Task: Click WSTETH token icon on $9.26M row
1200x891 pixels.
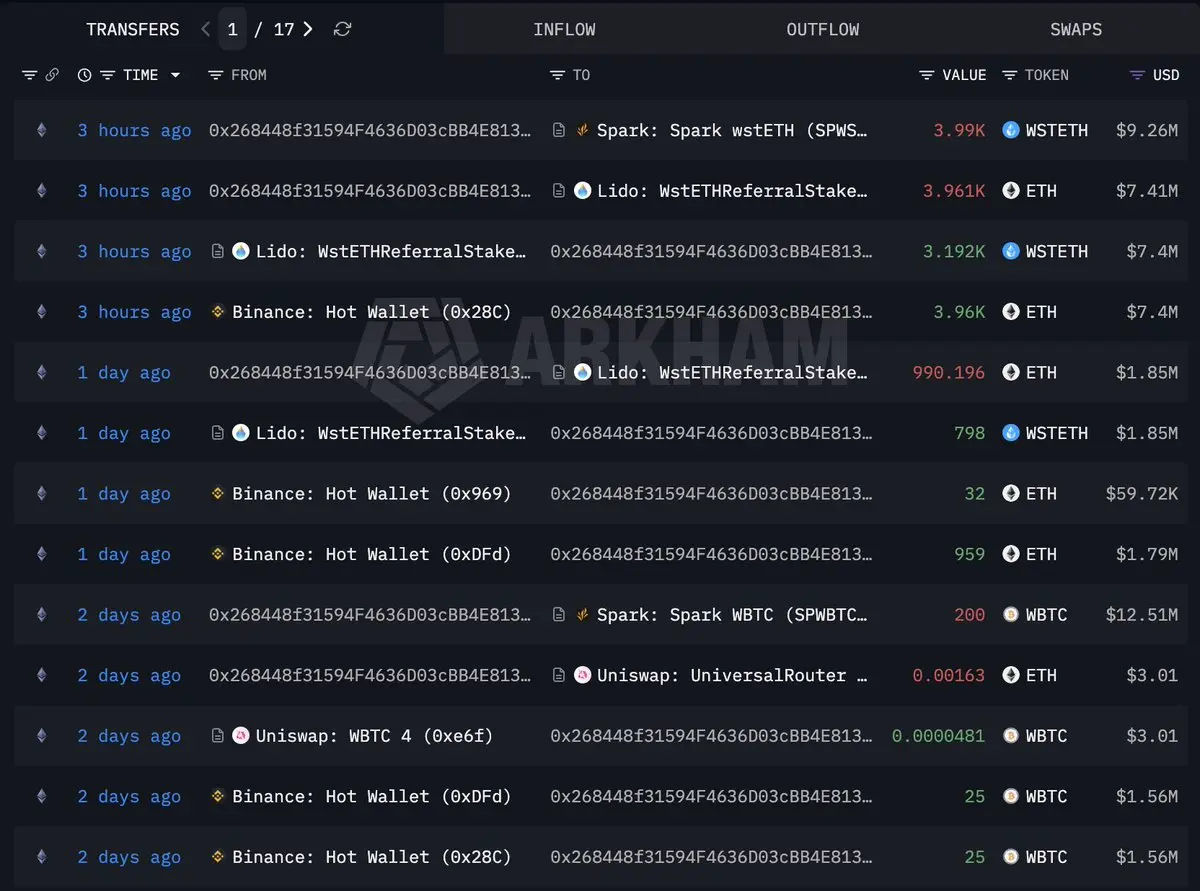Action: click(1011, 130)
